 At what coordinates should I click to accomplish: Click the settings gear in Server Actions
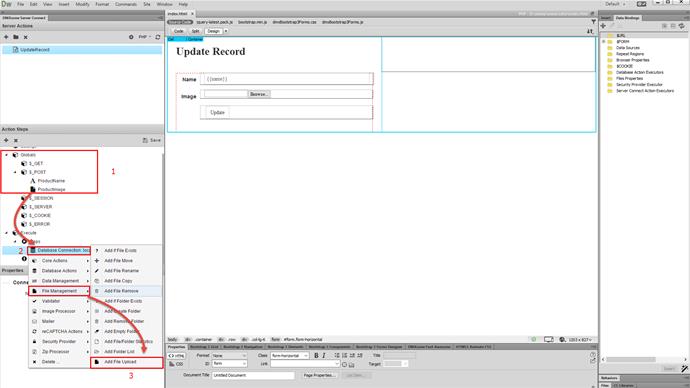(x=131, y=37)
